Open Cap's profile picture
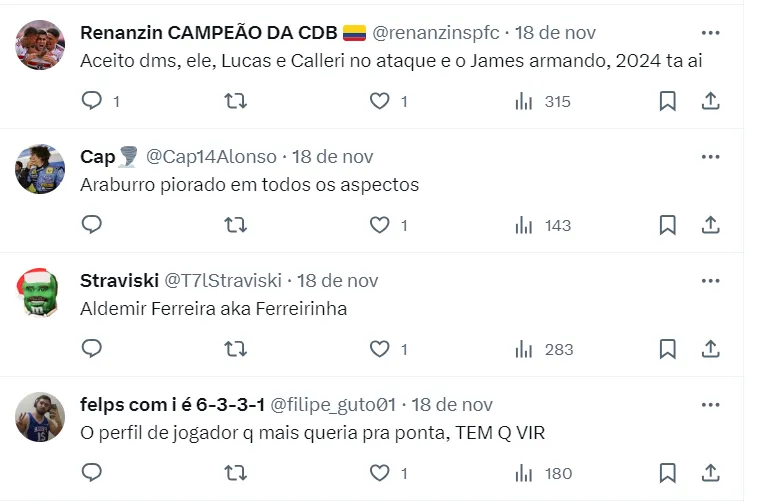 pos(41,168)
